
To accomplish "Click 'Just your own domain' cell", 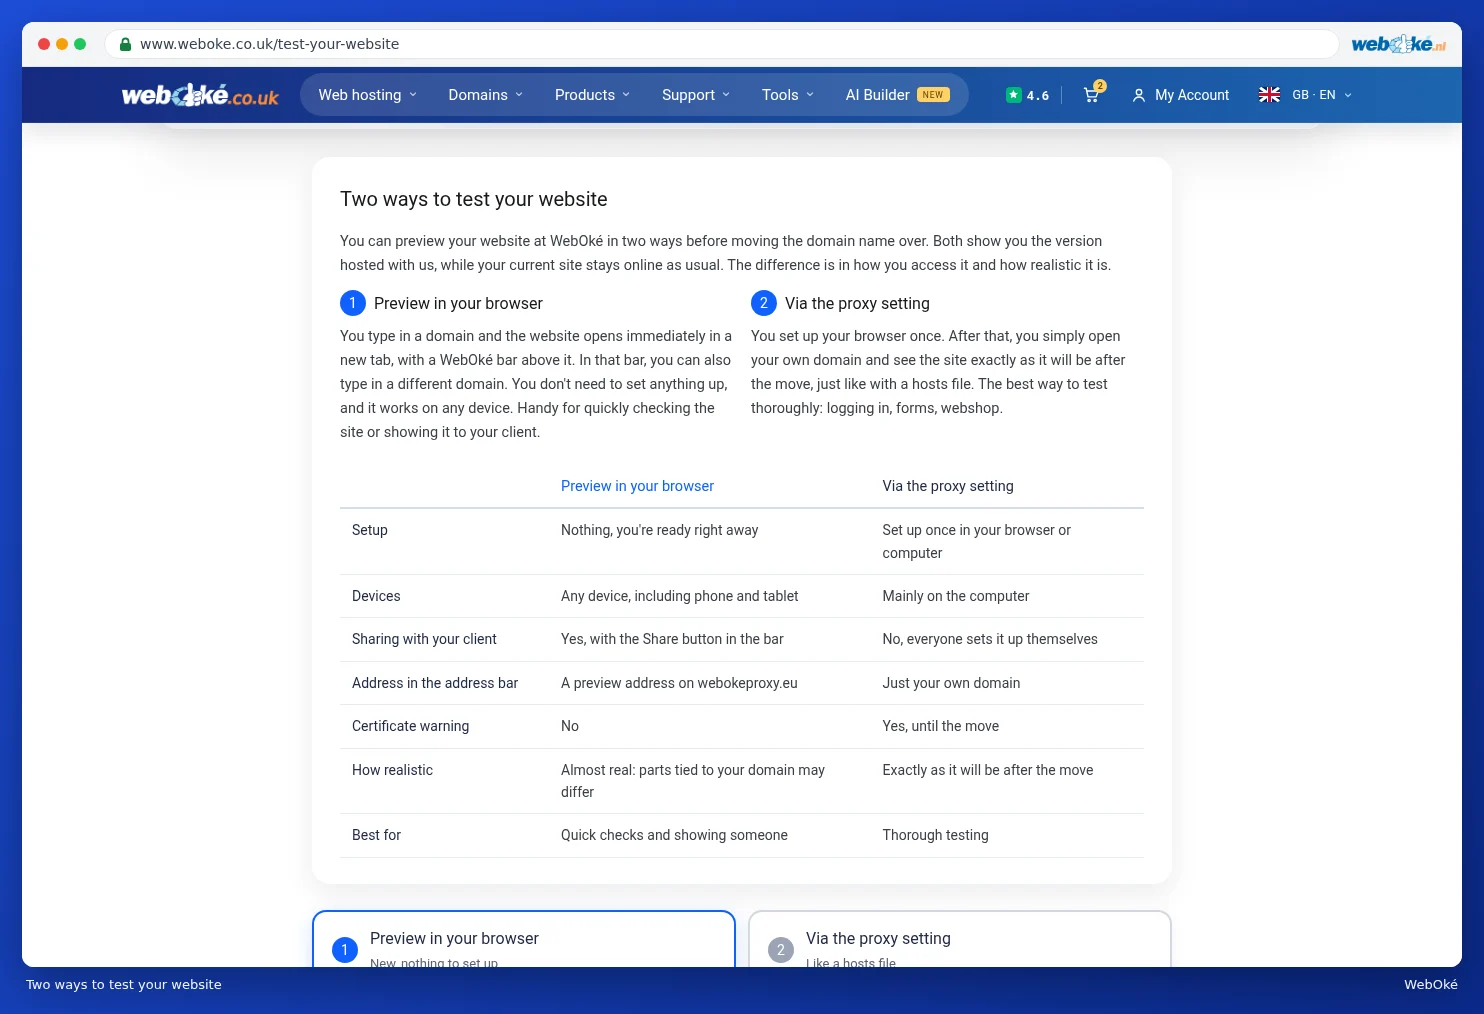I will [x=951, y=683].
